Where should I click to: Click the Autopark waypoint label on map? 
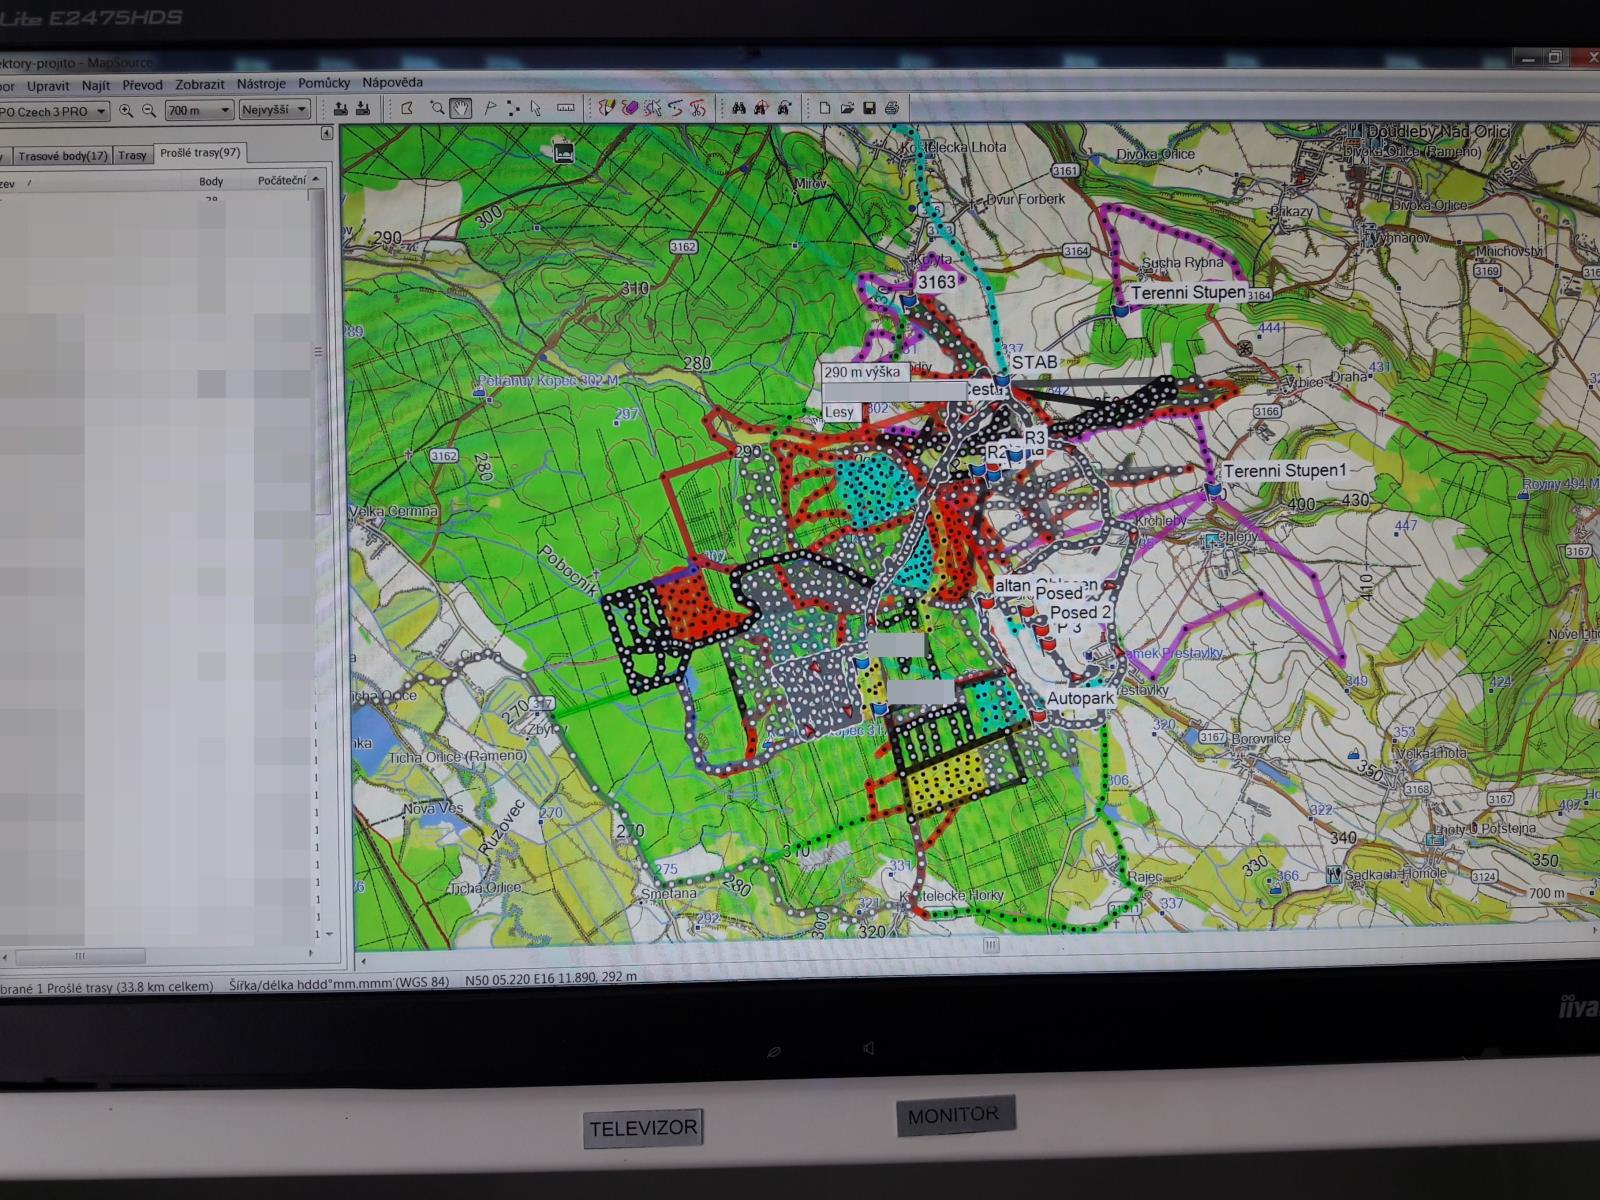(x=1080, y=698)
